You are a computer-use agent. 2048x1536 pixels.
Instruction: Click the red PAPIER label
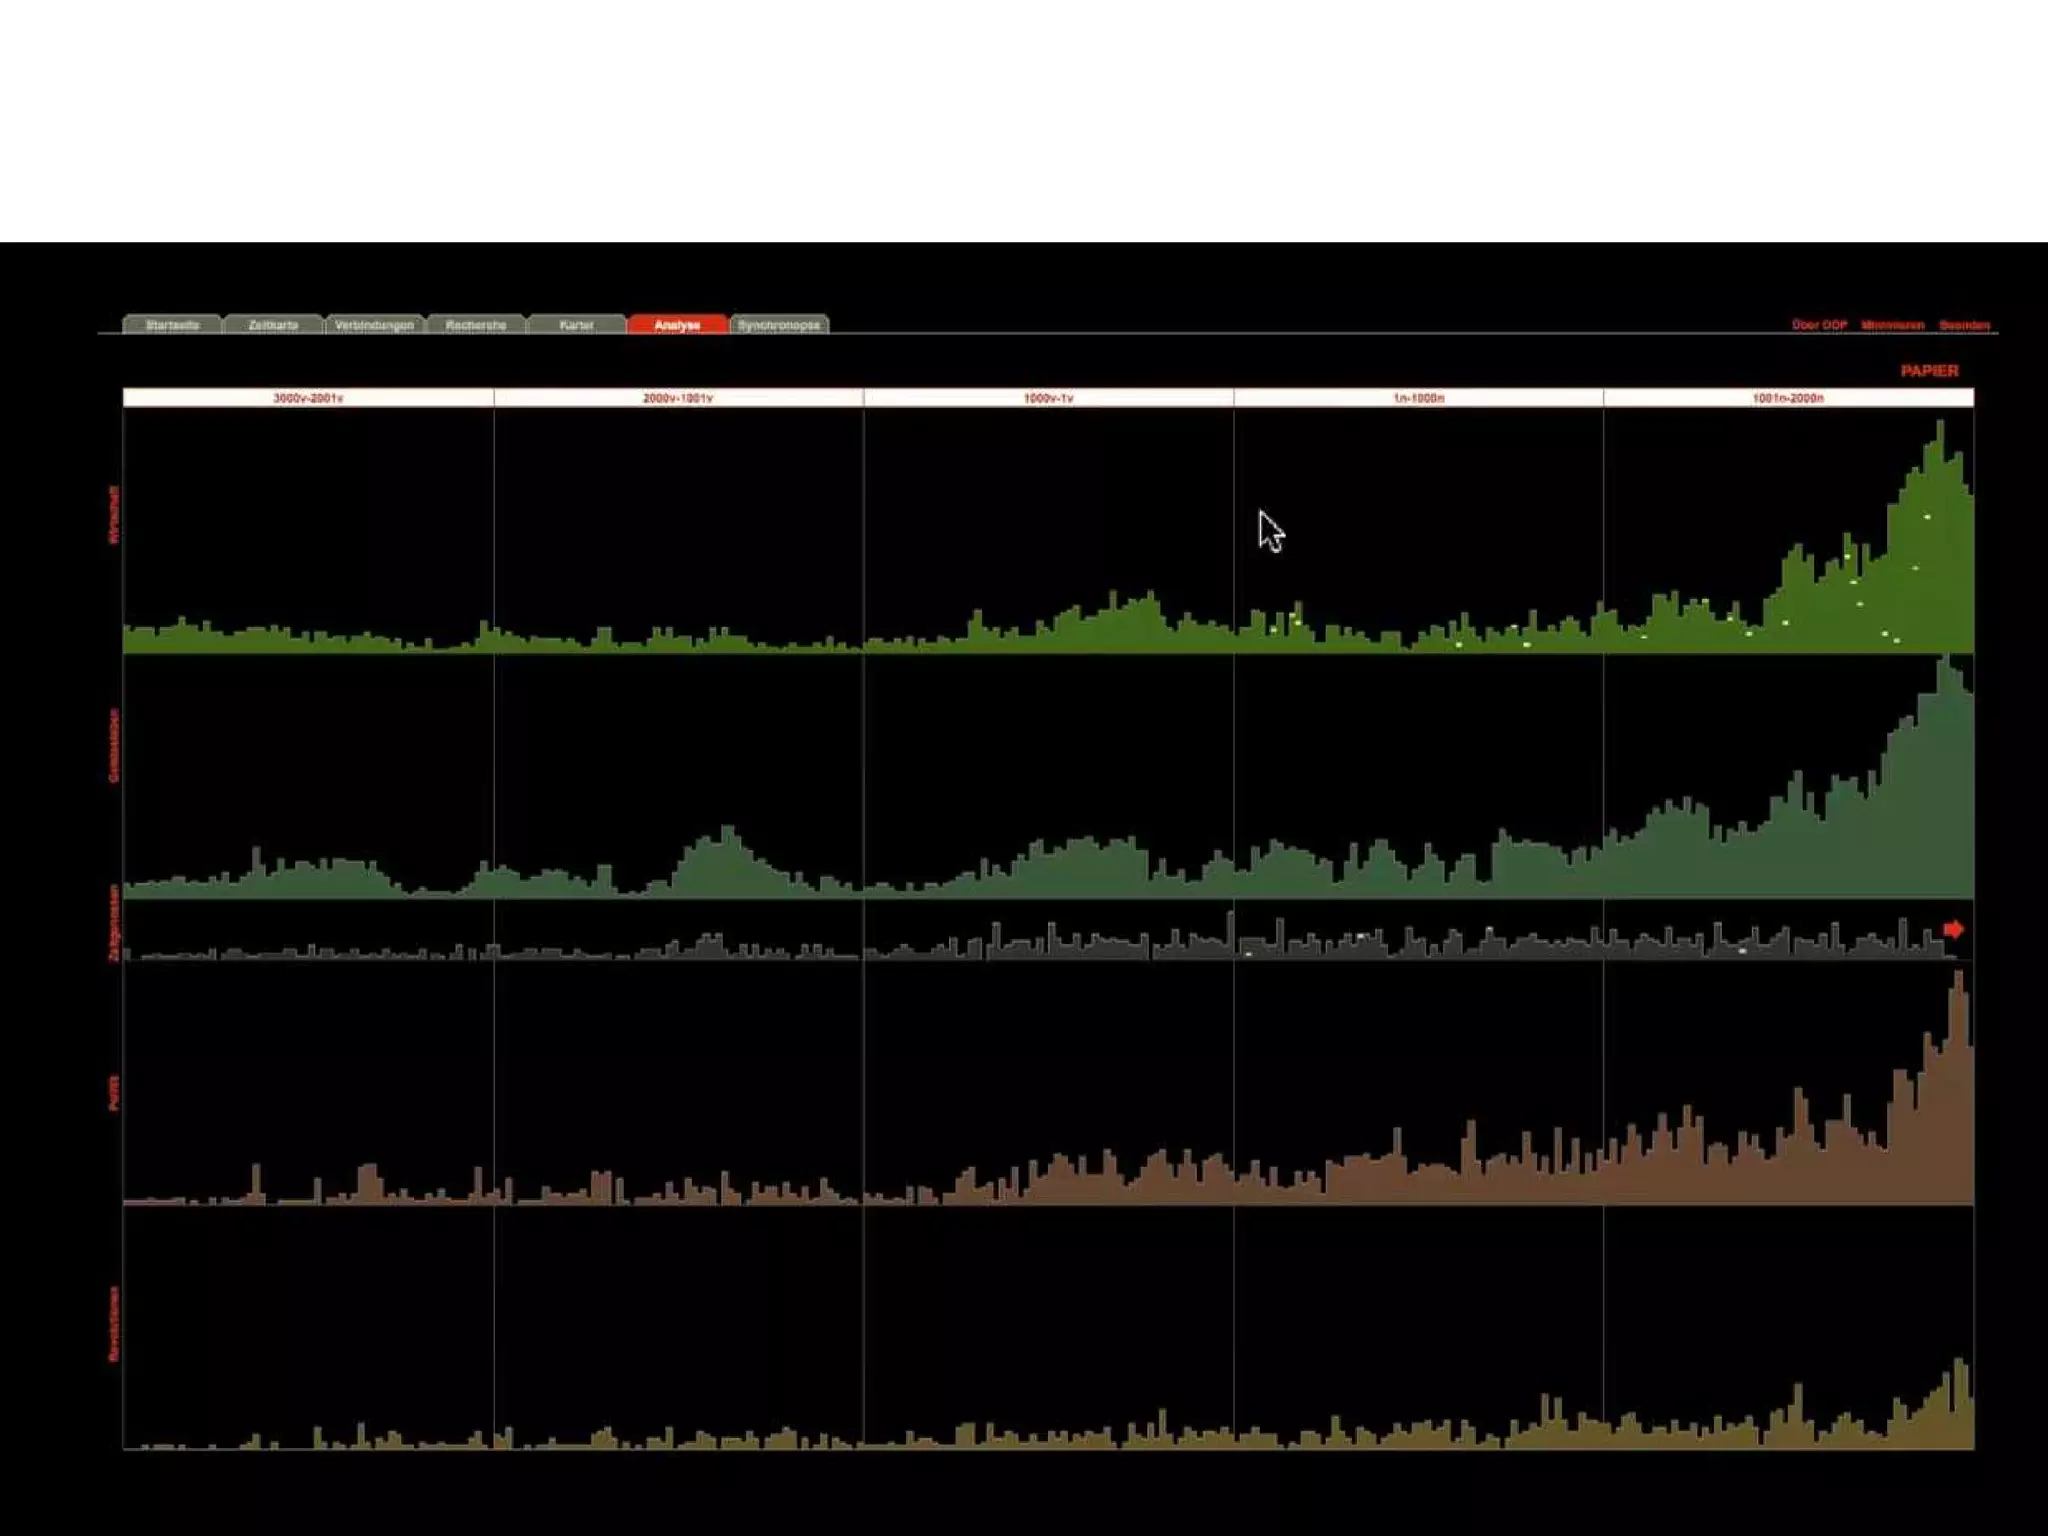[x=1929, y=371]
